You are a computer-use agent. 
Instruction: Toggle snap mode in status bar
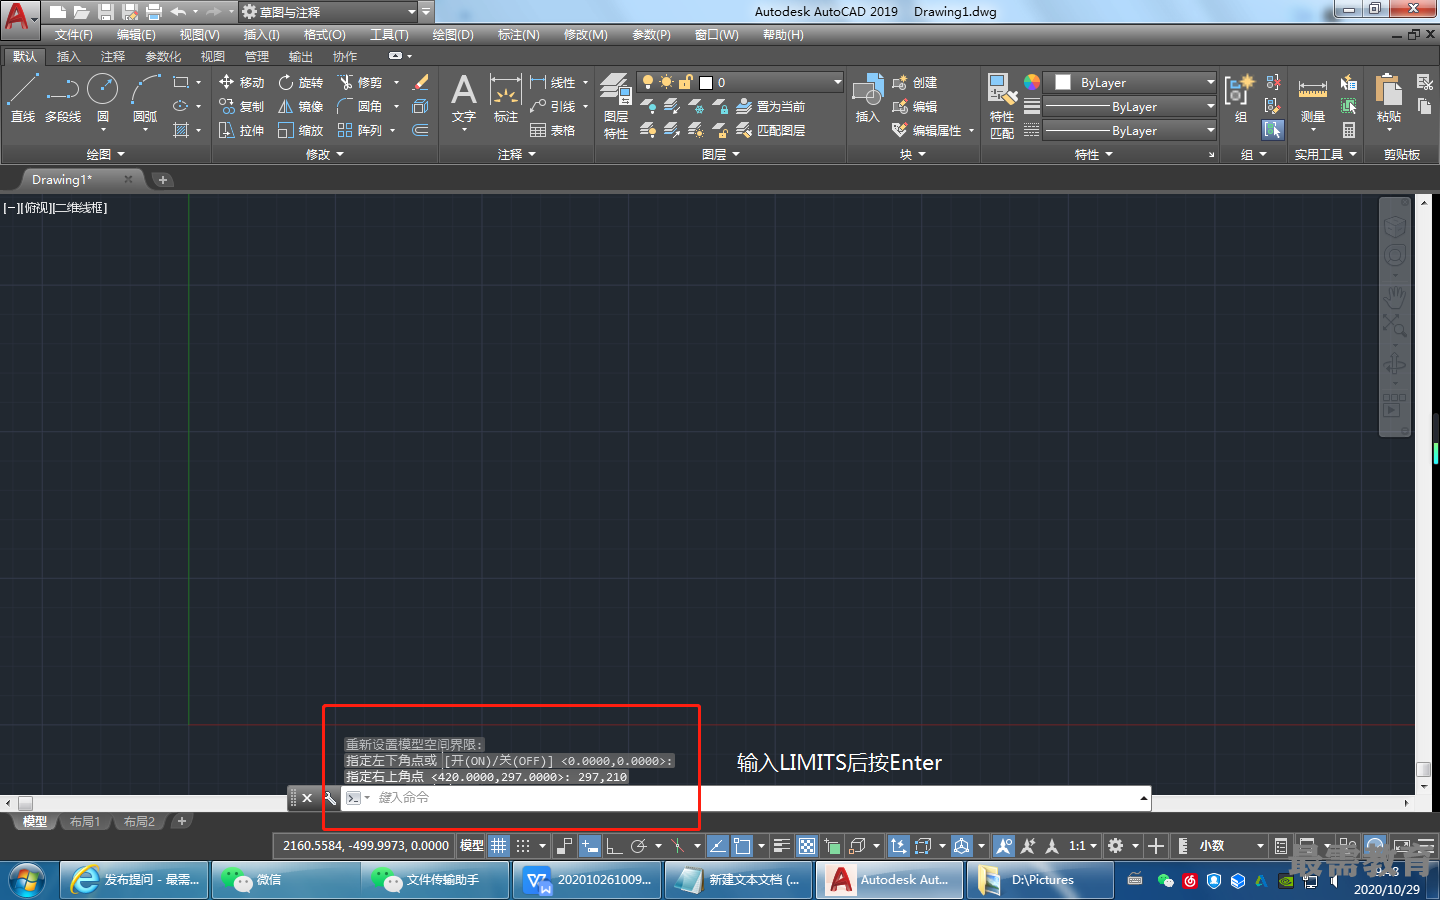tap(523, 846)
